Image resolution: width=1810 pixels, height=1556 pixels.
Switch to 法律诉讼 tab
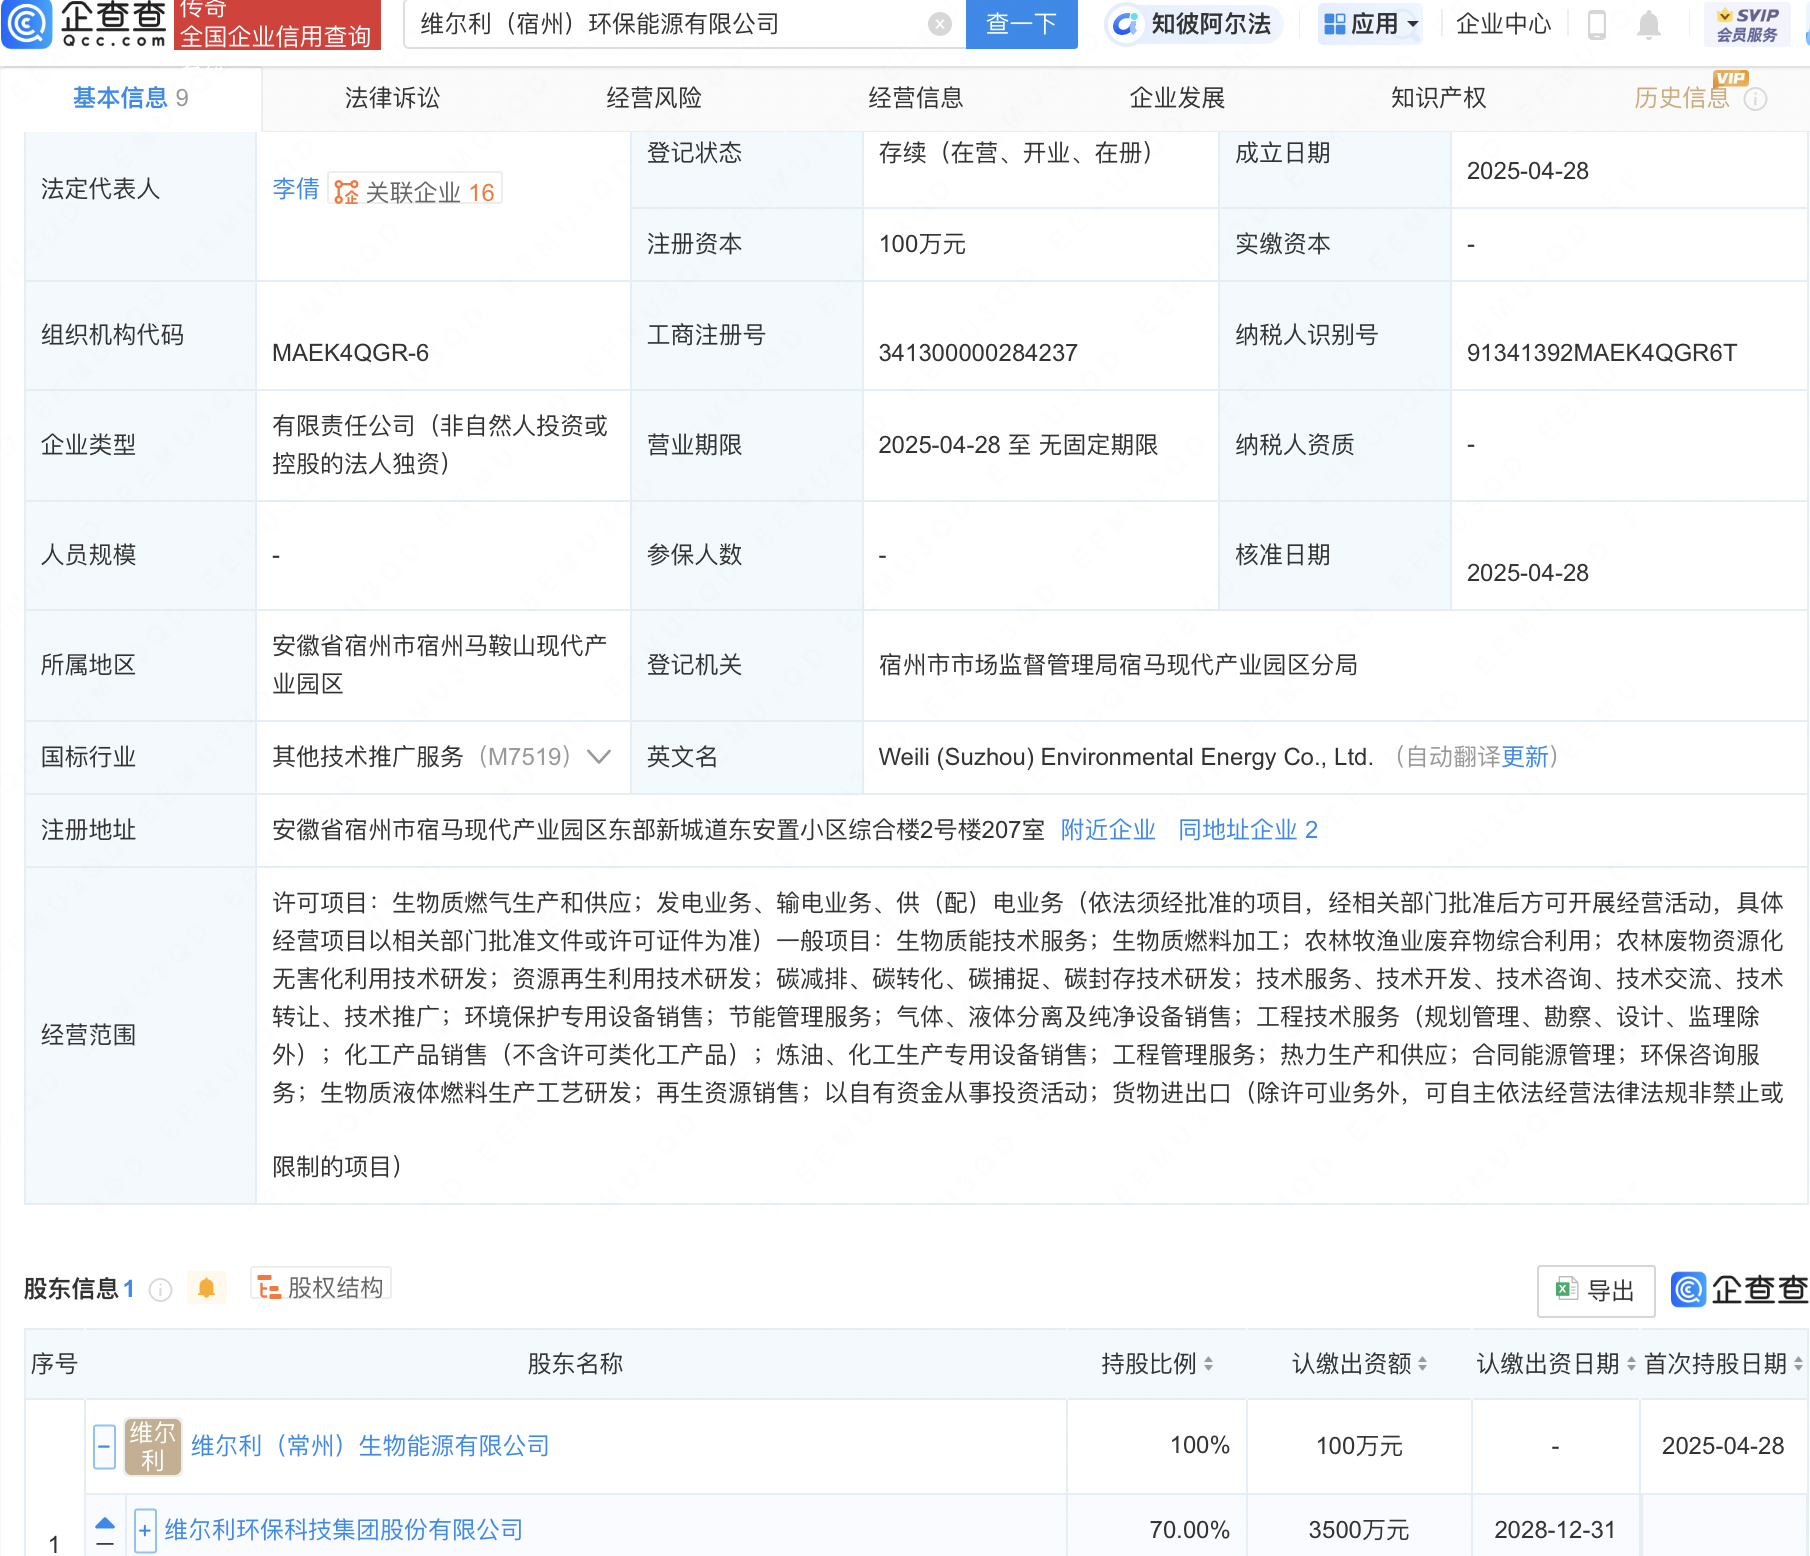point(392,98)
